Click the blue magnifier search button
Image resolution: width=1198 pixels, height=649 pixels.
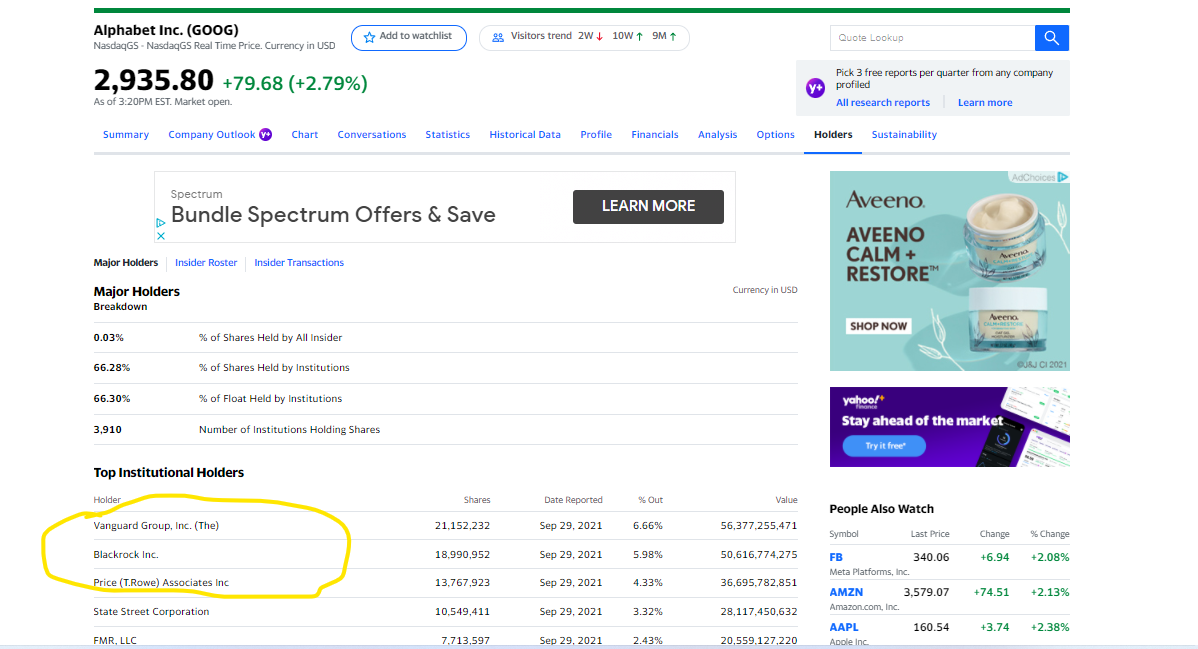(x=1051, y=37)
